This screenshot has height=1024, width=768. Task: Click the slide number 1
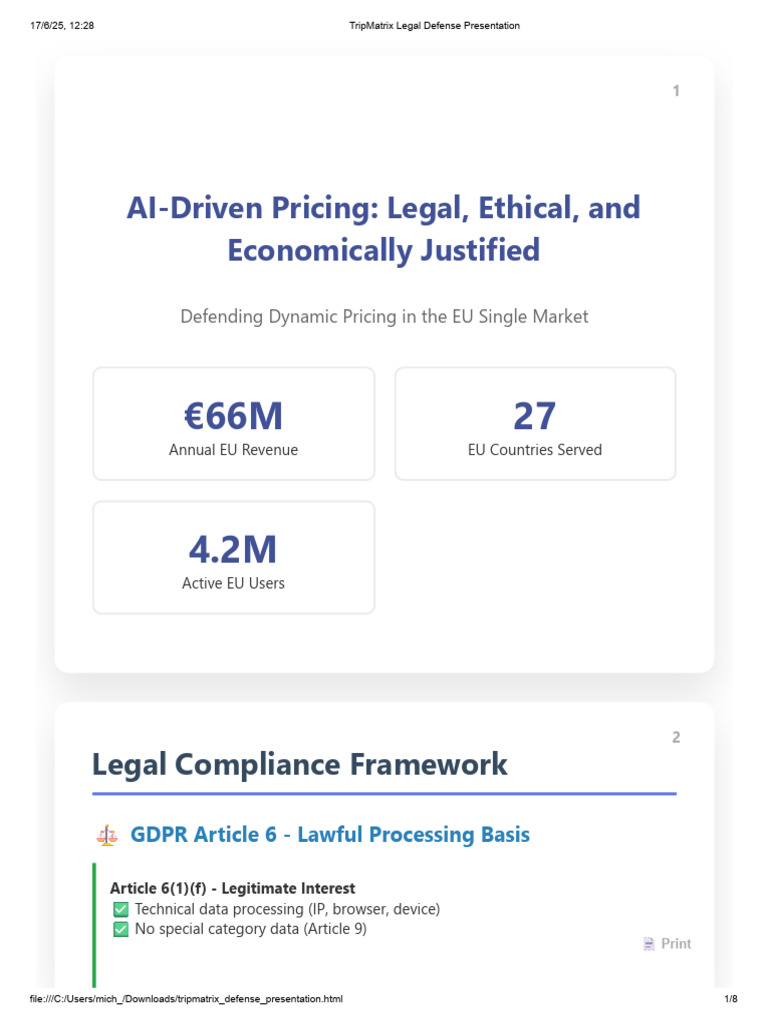click(x=676, y=91)
